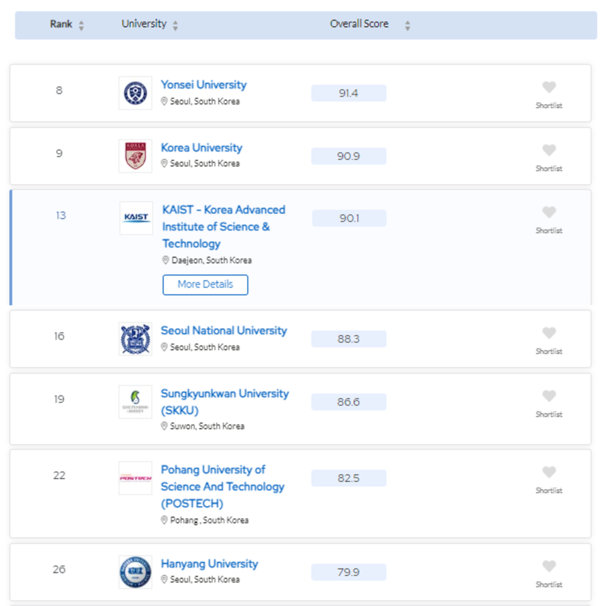The width and height of the screenshot is (600, 606).
Task: Sort by University name column arrows
Action: (x=176, y=25)
